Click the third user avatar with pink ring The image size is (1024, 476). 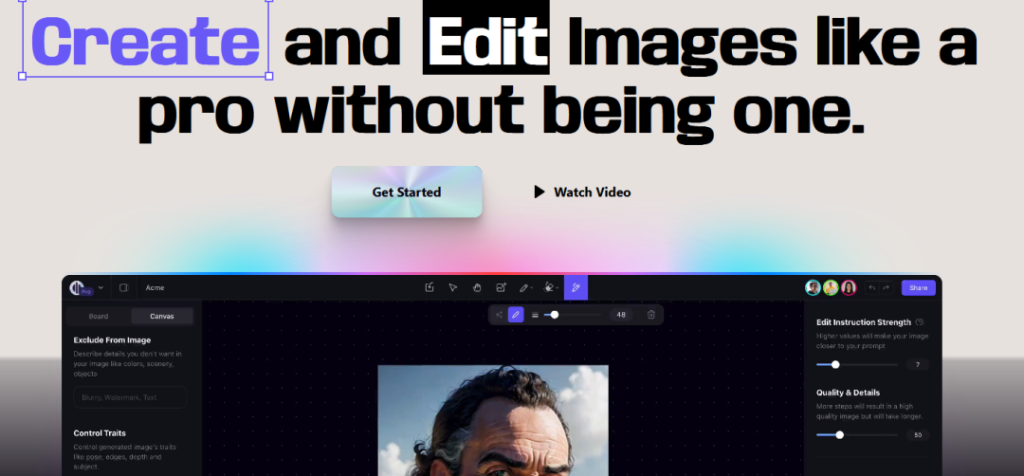[x=848, y=288]
